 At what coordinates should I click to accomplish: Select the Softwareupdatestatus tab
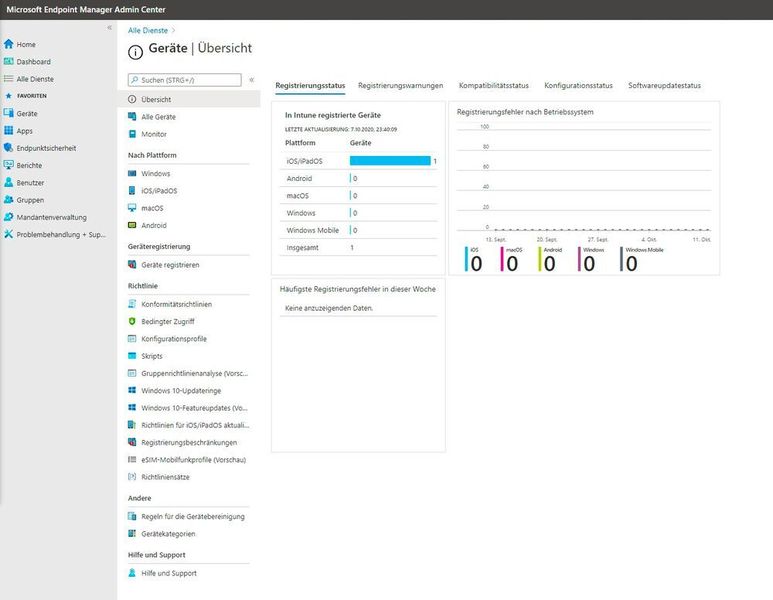664,86
